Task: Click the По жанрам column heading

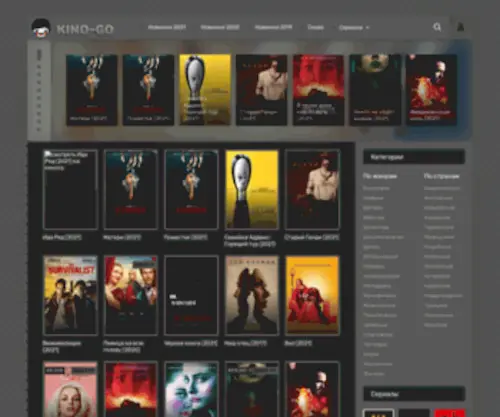Action: pos(380,176)
